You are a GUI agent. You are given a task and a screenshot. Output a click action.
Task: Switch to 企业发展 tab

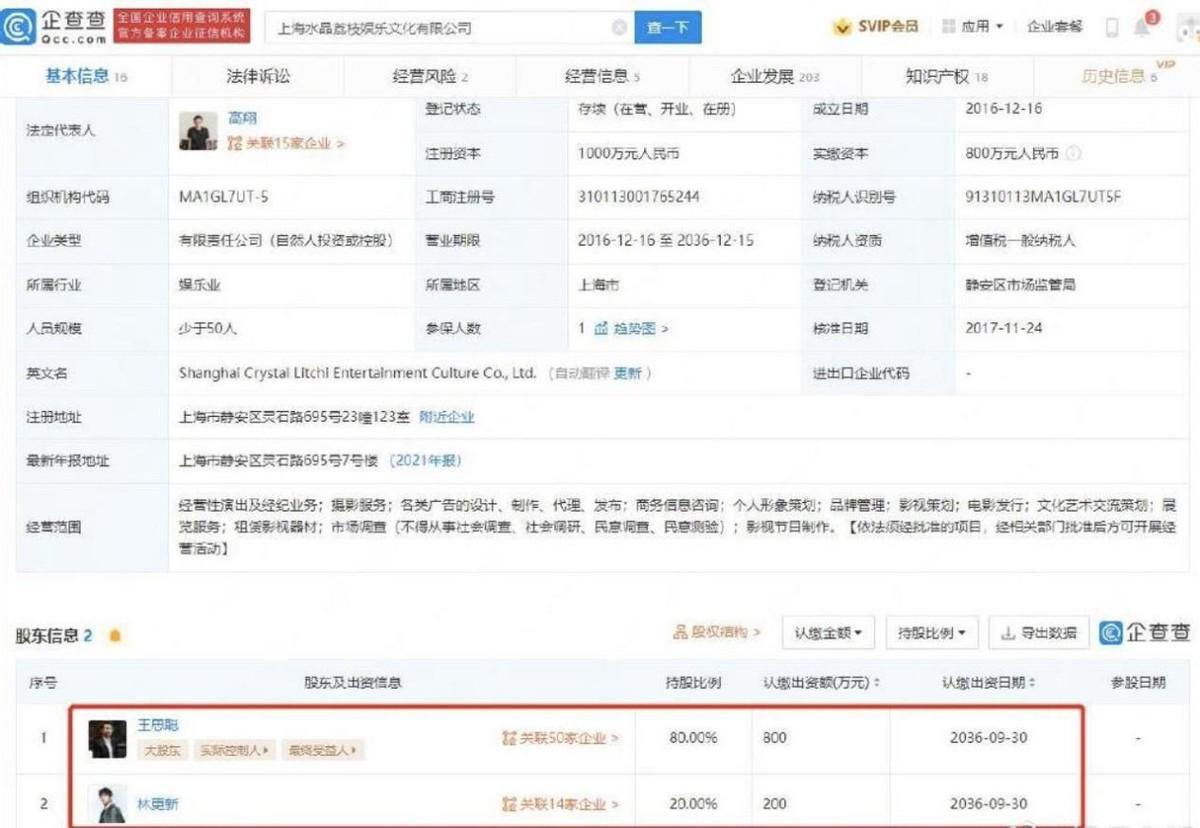pyautogui.click(x=774, y=76)
